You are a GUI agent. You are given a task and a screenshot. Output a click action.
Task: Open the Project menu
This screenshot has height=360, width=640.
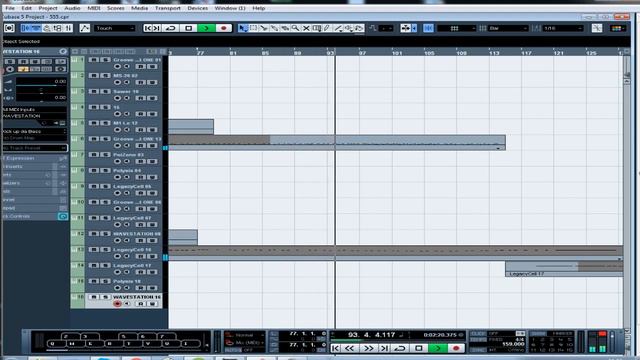click(x=48, y=8)
